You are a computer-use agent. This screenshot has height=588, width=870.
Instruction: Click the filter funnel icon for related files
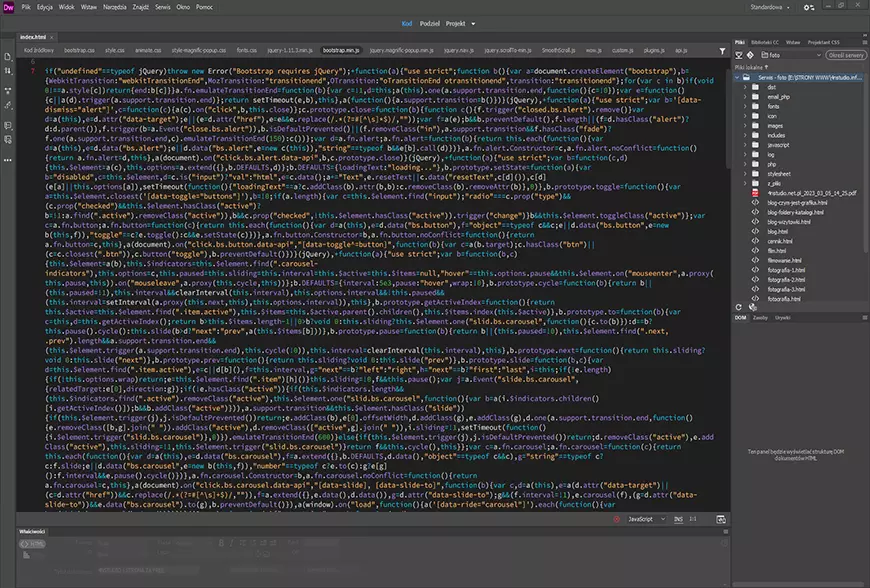click(722, 51)
